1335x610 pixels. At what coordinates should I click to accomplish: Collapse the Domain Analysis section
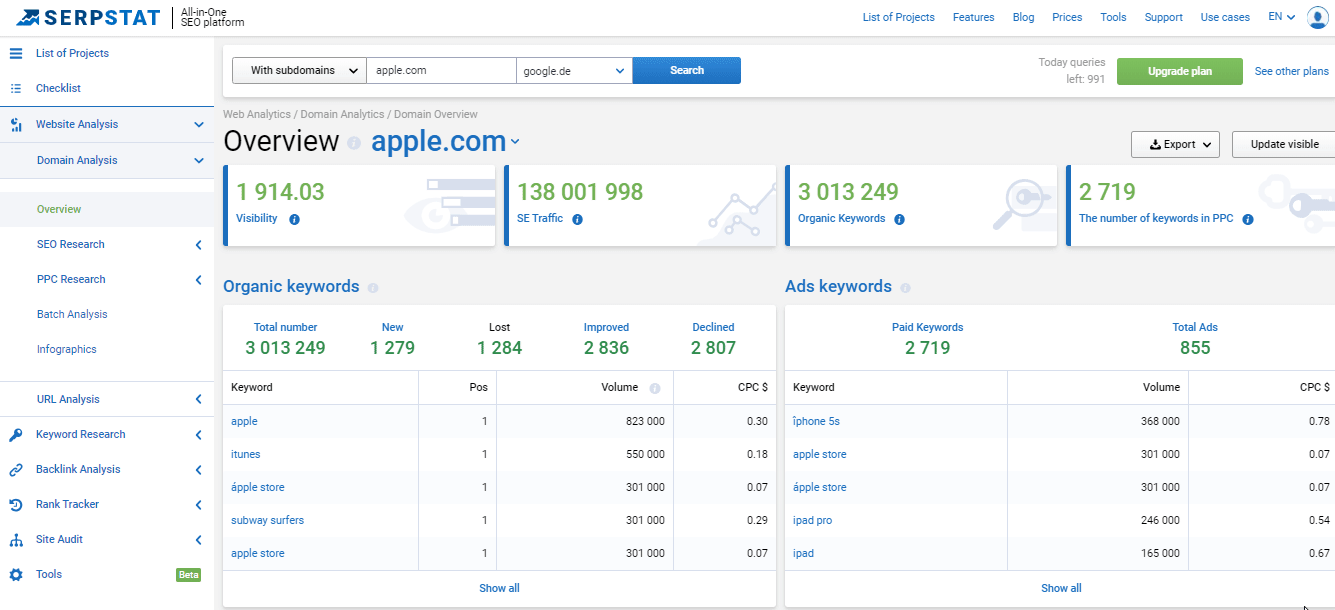click(x=199, y=160)
